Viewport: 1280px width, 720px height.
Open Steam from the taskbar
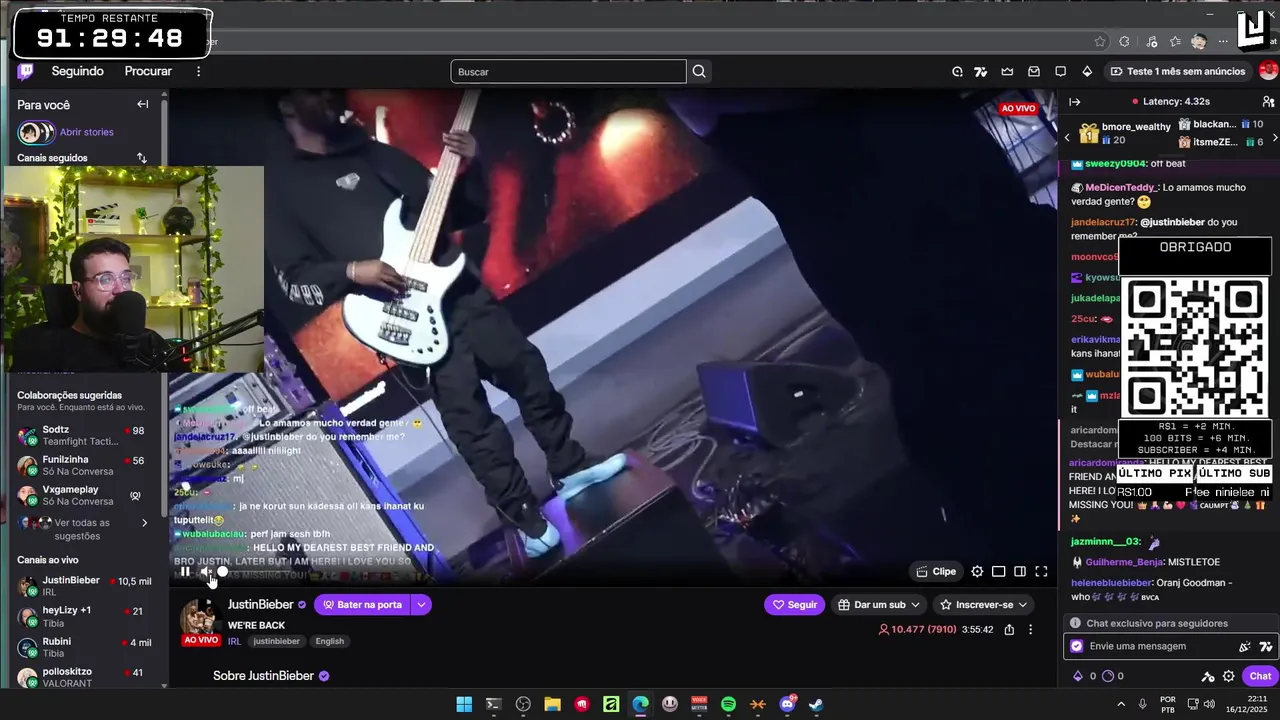tap(816, 704)
